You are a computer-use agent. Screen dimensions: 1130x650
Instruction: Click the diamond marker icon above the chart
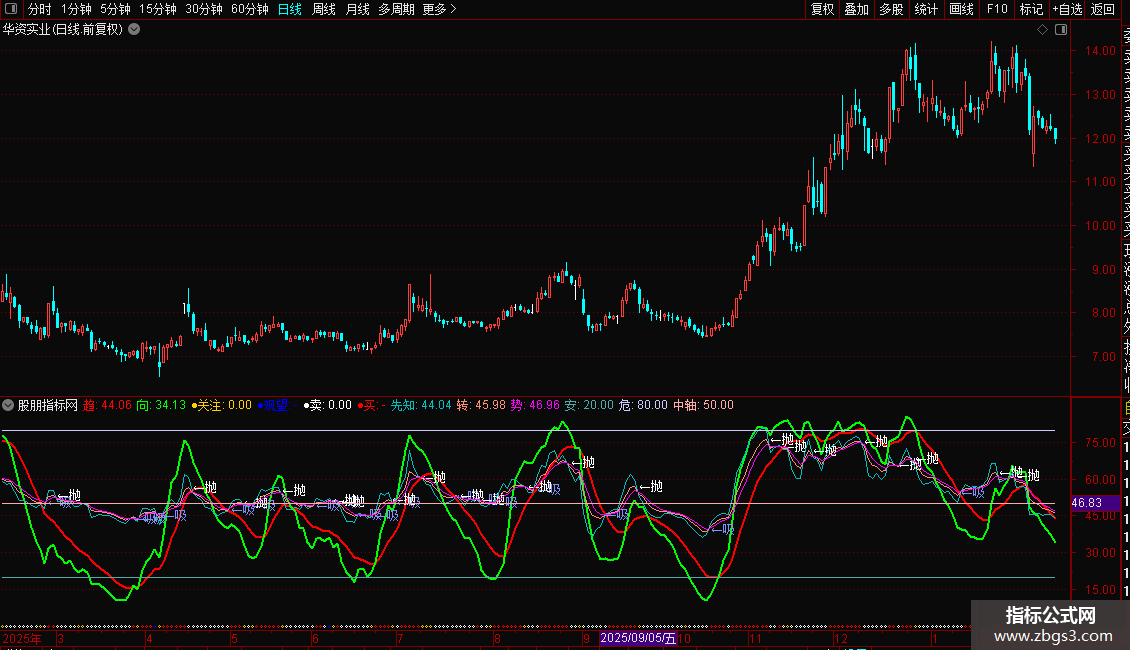[1042, 29]
